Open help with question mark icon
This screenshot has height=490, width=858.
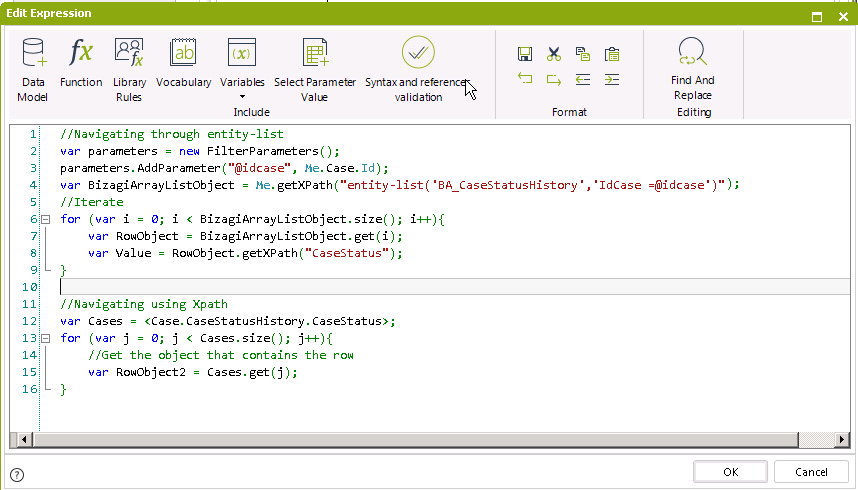pos(17,475)
